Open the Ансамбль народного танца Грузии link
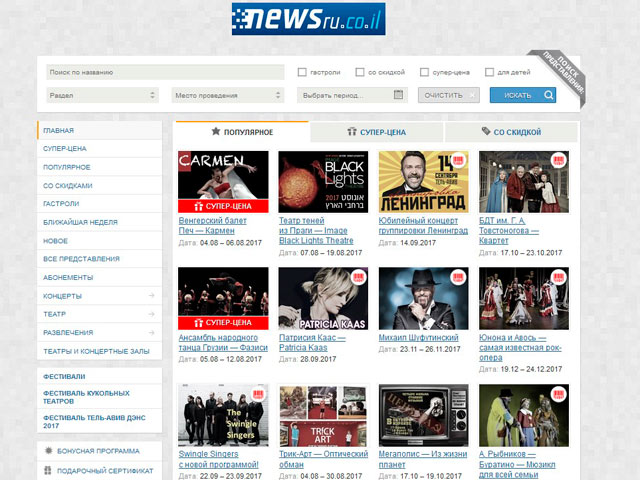This screenshot has width=640, height=480. point(223,342)
